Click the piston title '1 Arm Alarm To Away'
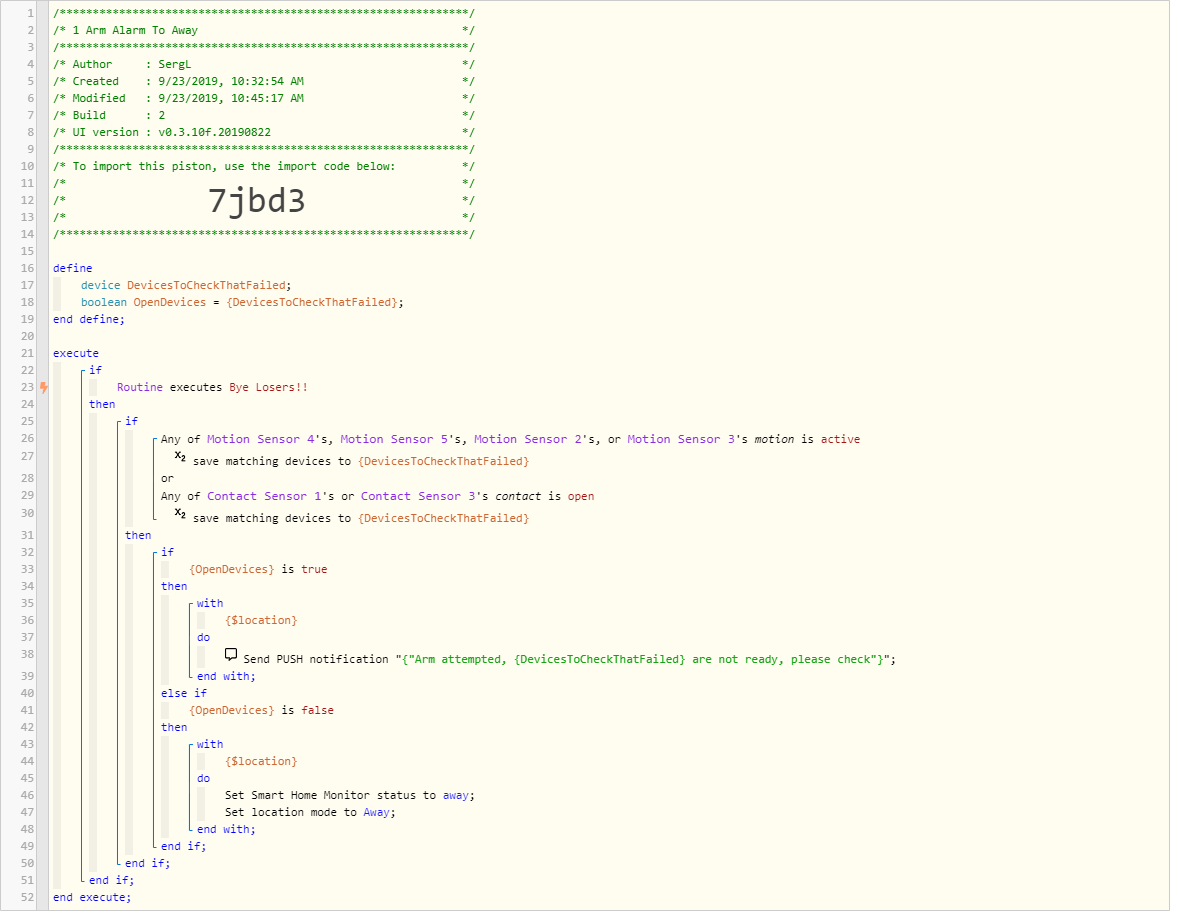 [135, 31]
